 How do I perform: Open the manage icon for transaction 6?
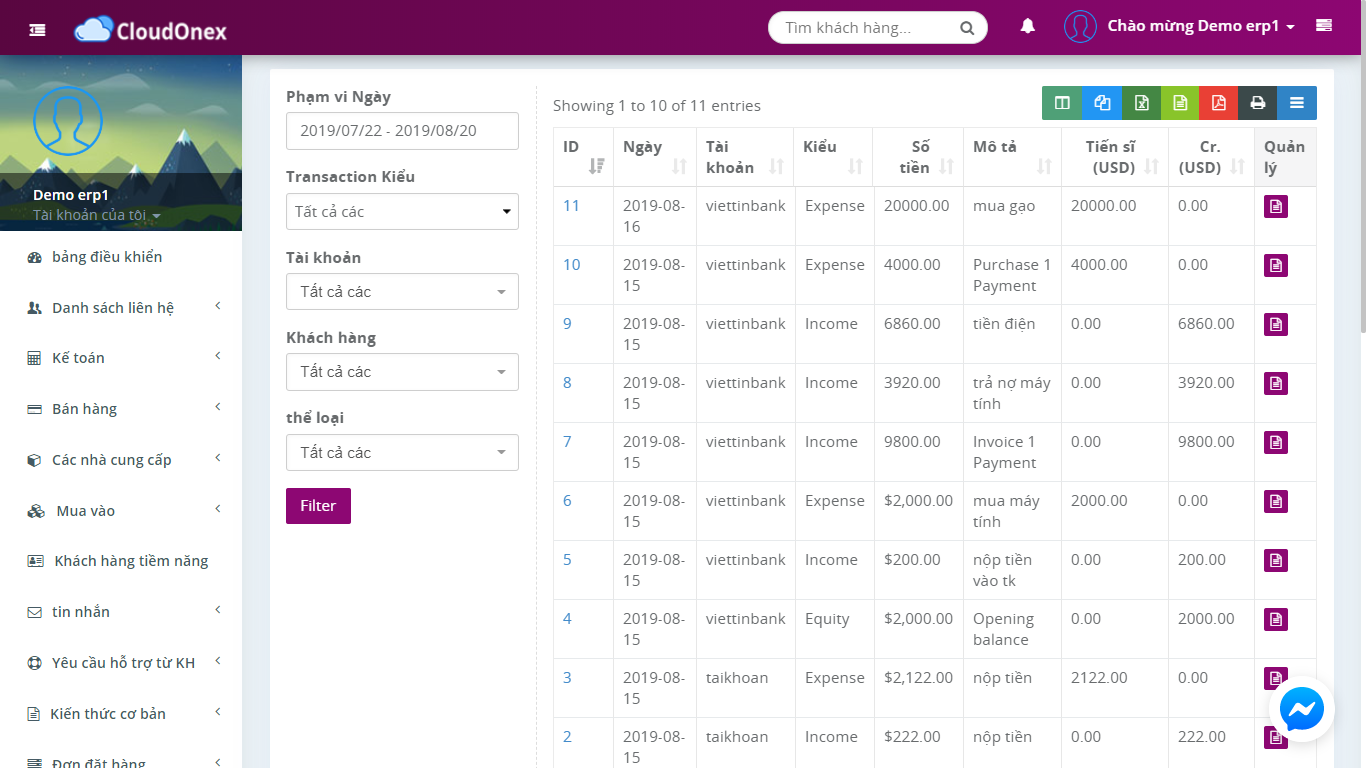click(x=1275, y=501)
